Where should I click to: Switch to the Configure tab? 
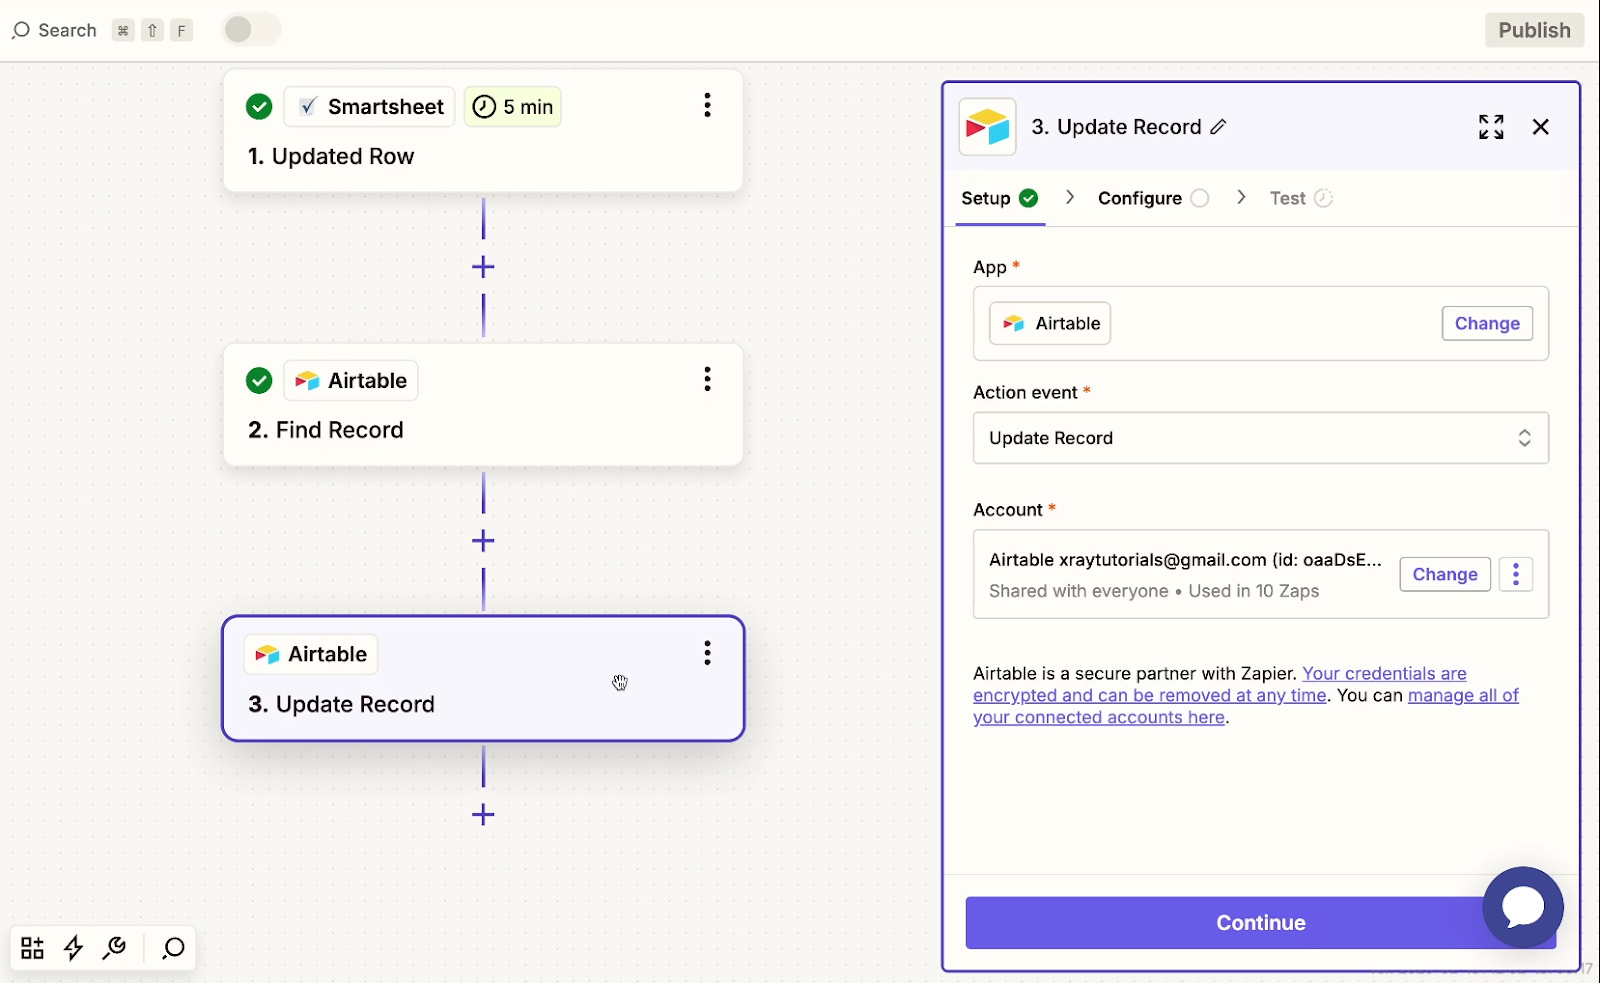tap(1154, 198)
